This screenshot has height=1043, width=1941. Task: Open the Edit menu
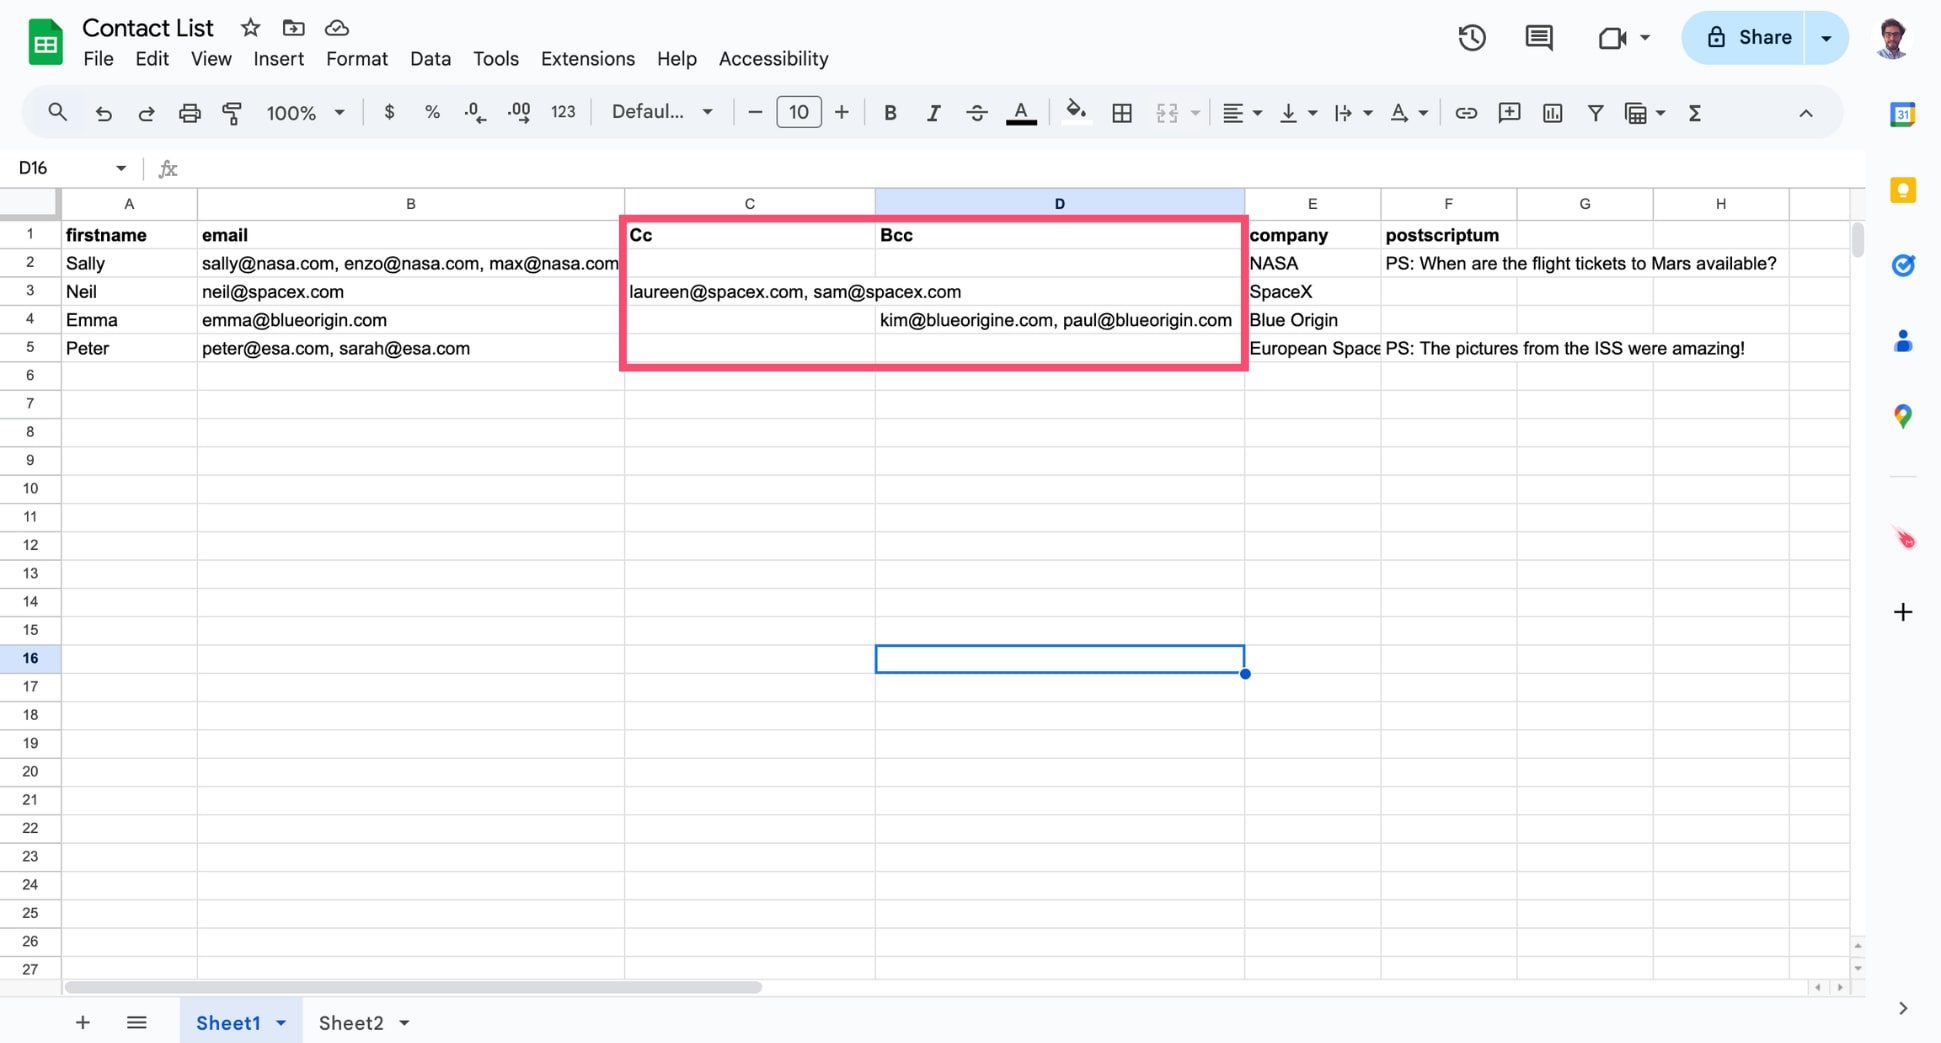point(152,59)
